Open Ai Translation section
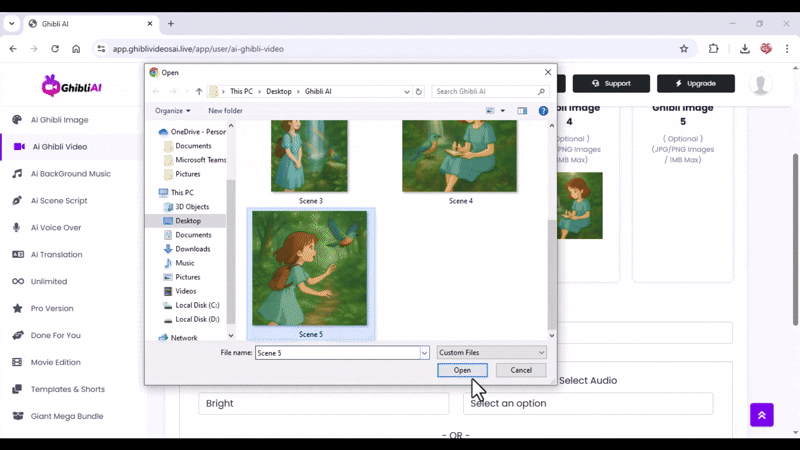This screenshot has width=800, height=450. click(56, 255)
